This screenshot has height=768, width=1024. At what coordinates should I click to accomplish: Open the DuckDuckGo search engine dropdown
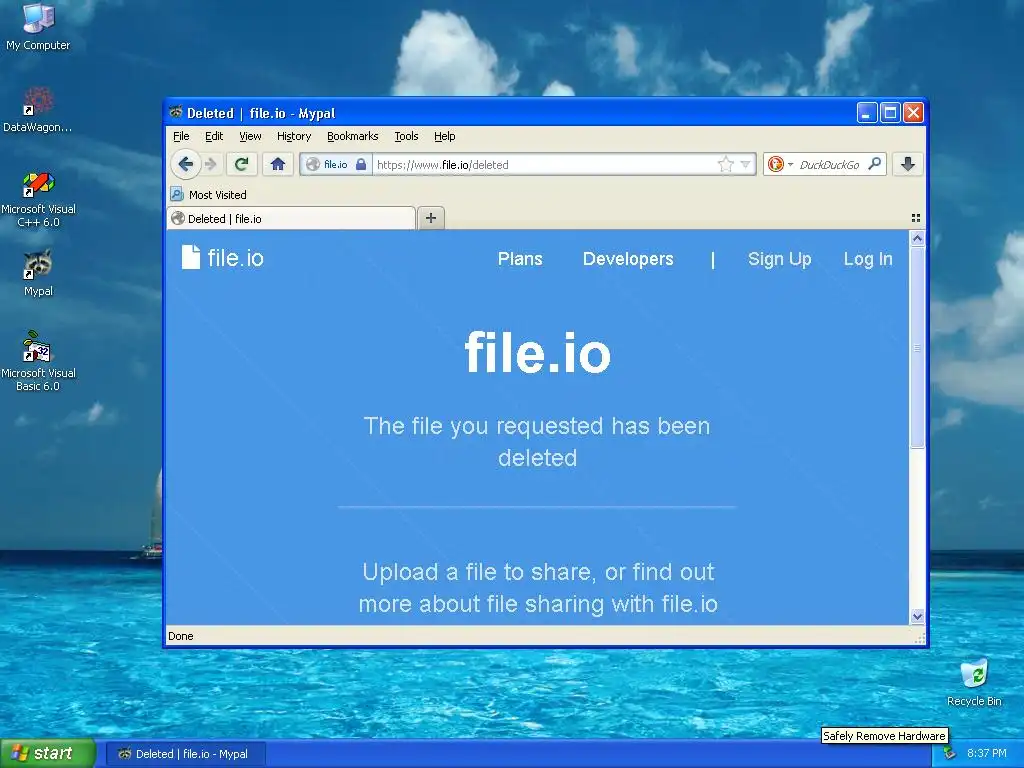pyautogui.click(x=780, y=165)
